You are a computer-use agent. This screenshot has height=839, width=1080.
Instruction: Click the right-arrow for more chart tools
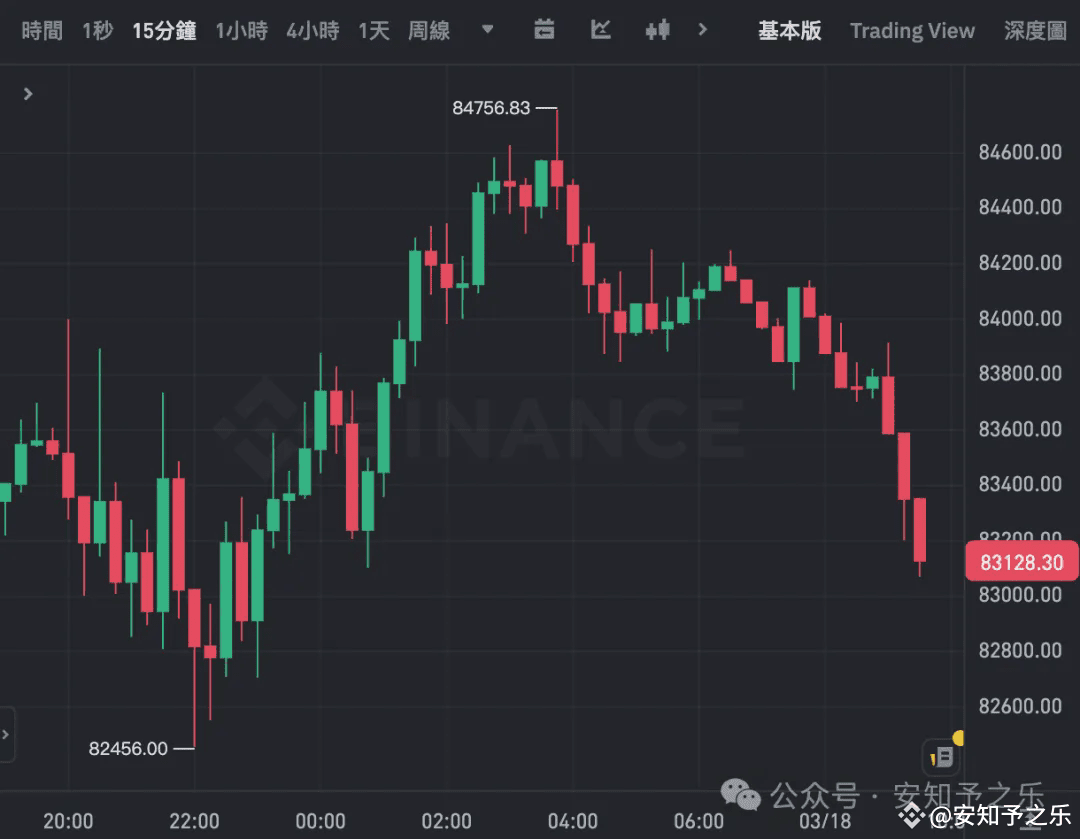[x=703, y=31]
